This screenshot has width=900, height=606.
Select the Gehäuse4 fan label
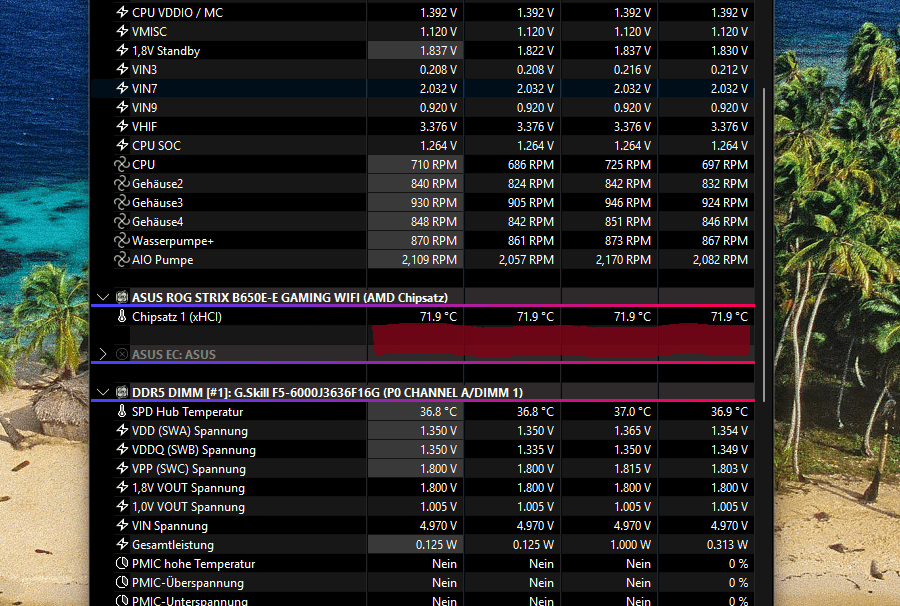[157, 222]
